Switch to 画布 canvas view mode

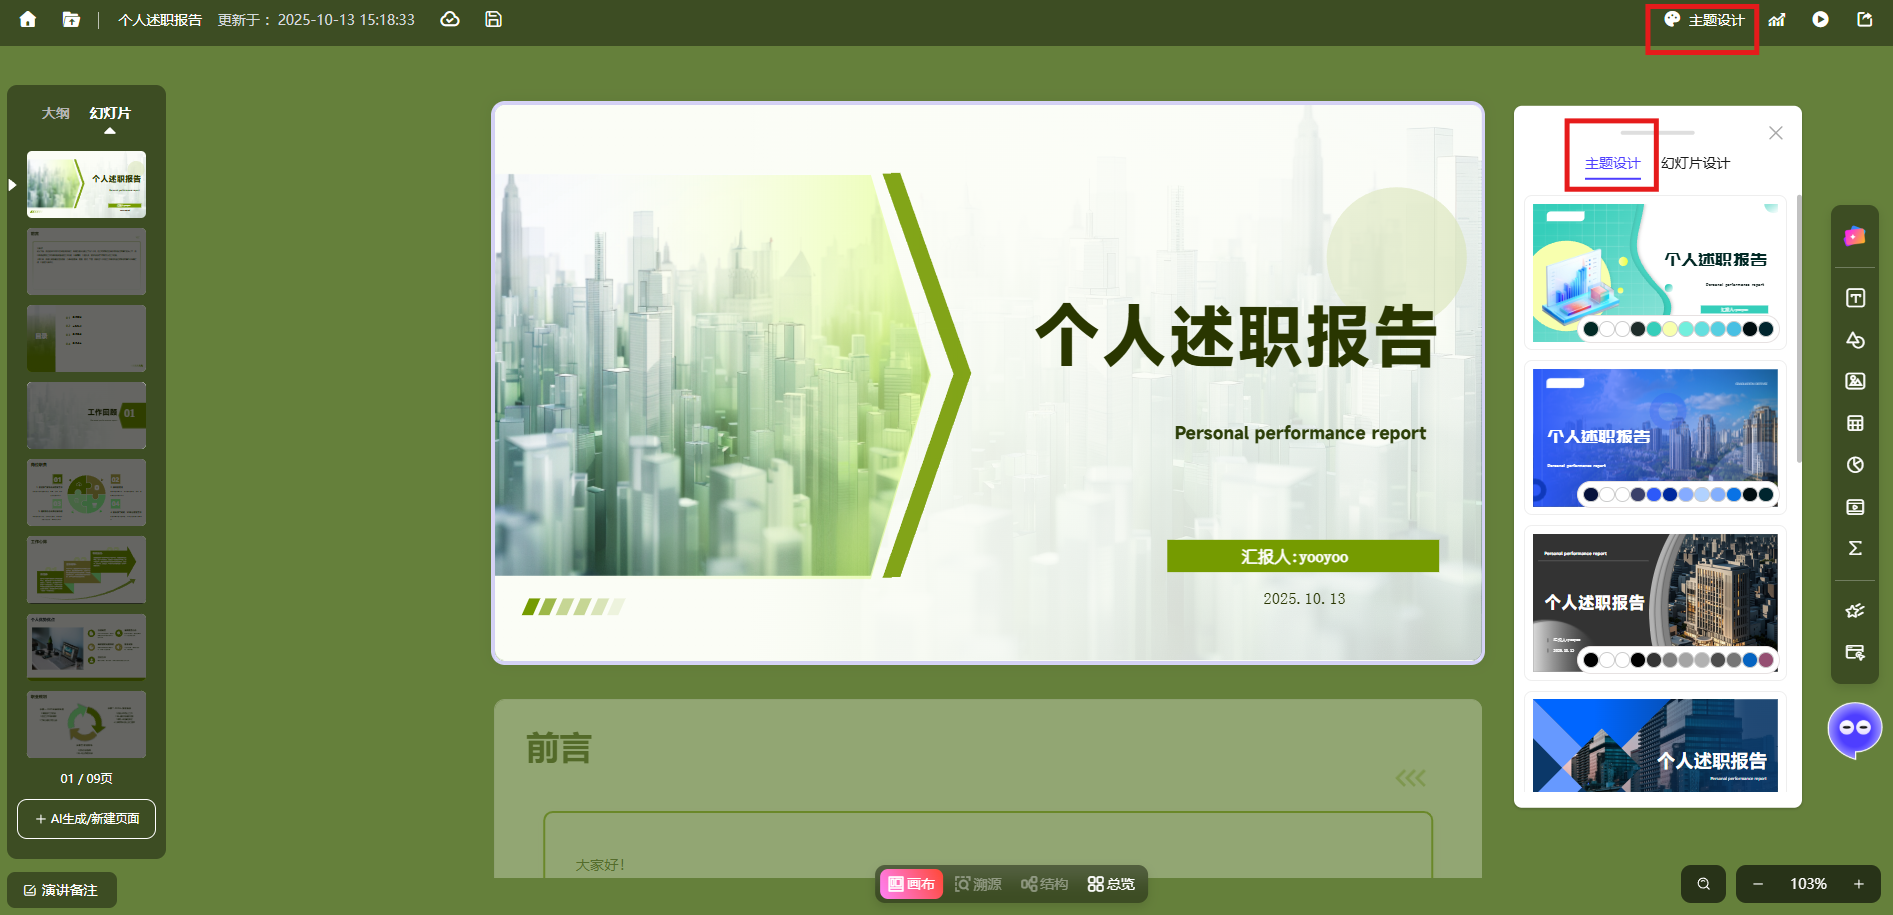[x=911, y=884]
